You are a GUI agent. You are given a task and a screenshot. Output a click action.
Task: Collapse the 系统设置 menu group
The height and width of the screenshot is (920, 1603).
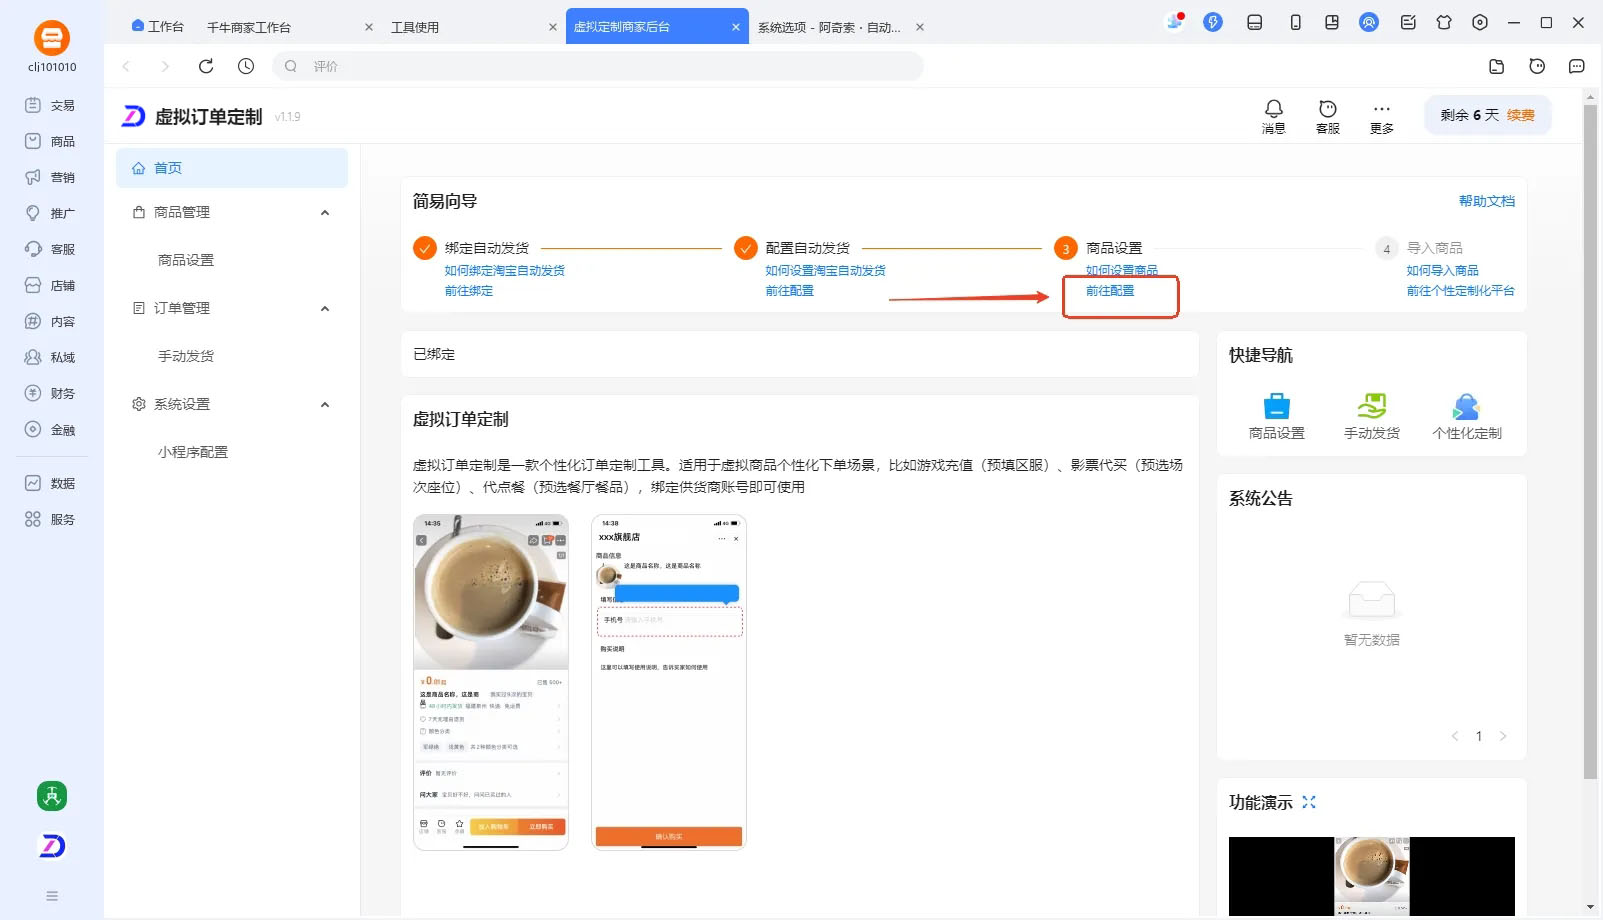(325, 404)
